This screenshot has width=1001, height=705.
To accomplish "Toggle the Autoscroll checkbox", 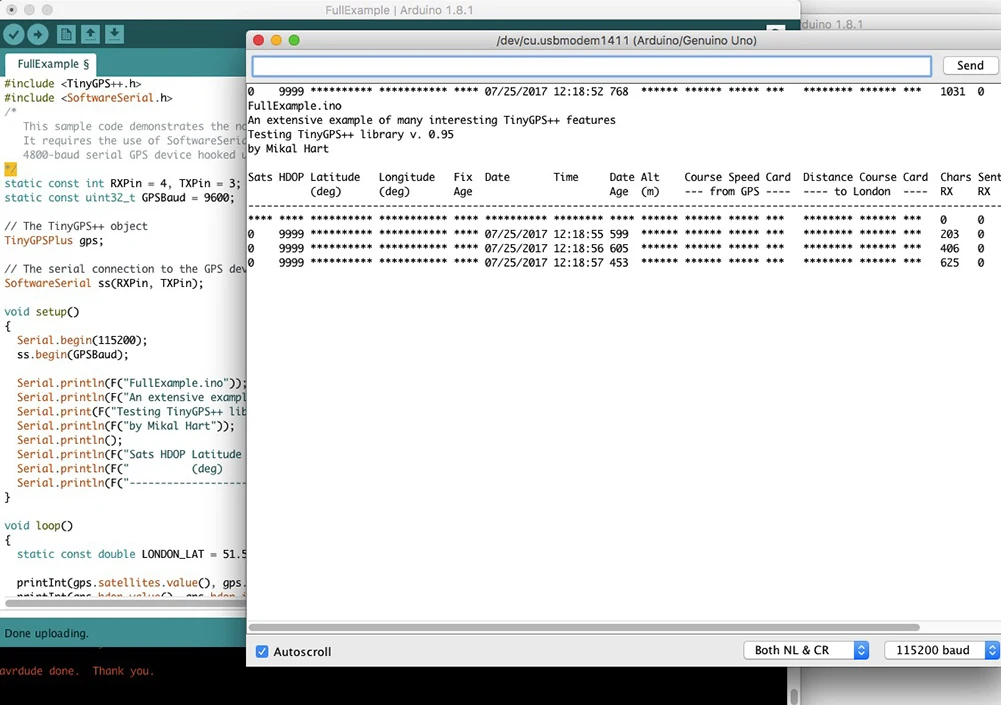I will [x=262, y=651].
